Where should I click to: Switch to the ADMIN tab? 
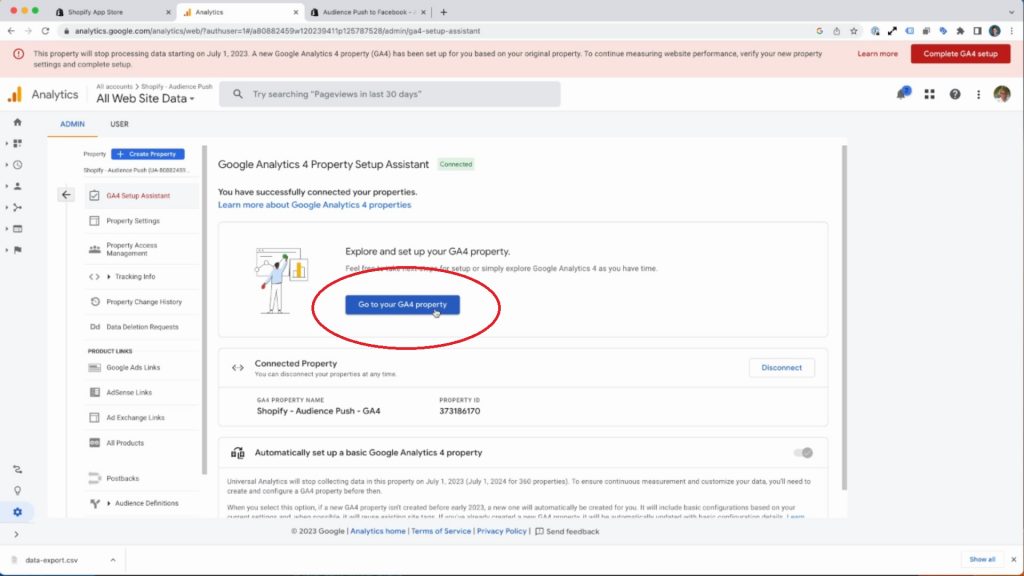click(x=72, y=124)
